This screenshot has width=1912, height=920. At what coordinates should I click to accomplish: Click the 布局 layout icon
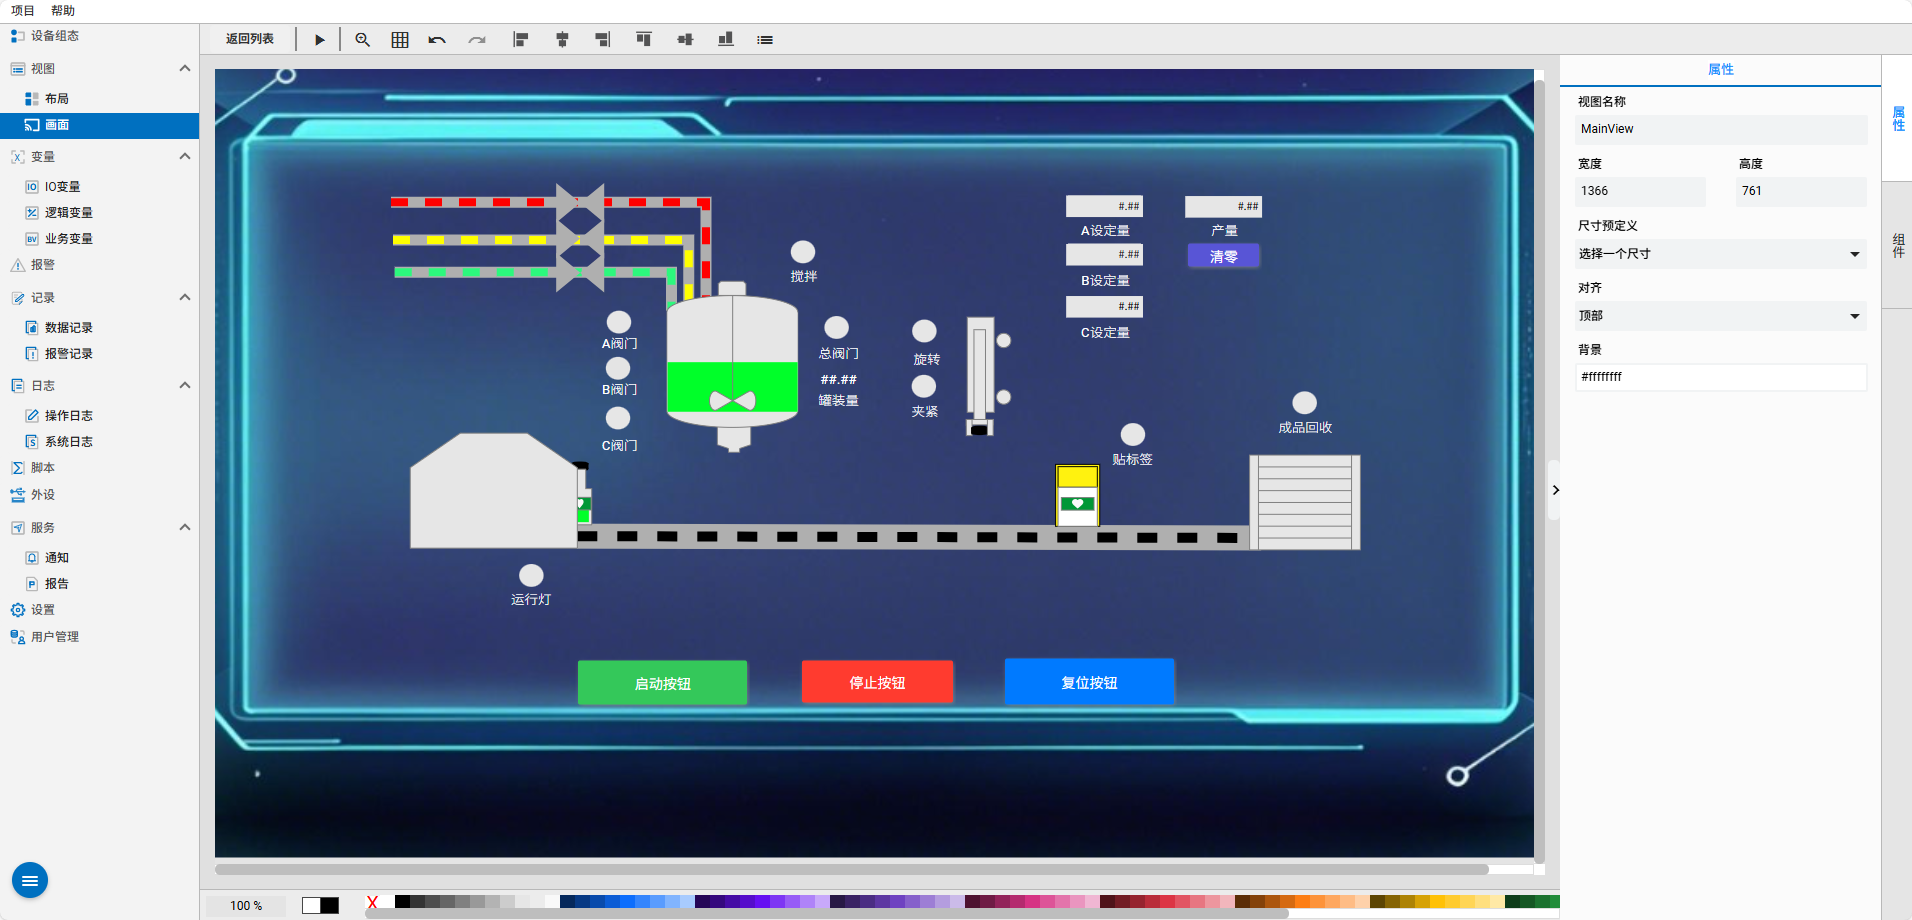tap(32, 99)
